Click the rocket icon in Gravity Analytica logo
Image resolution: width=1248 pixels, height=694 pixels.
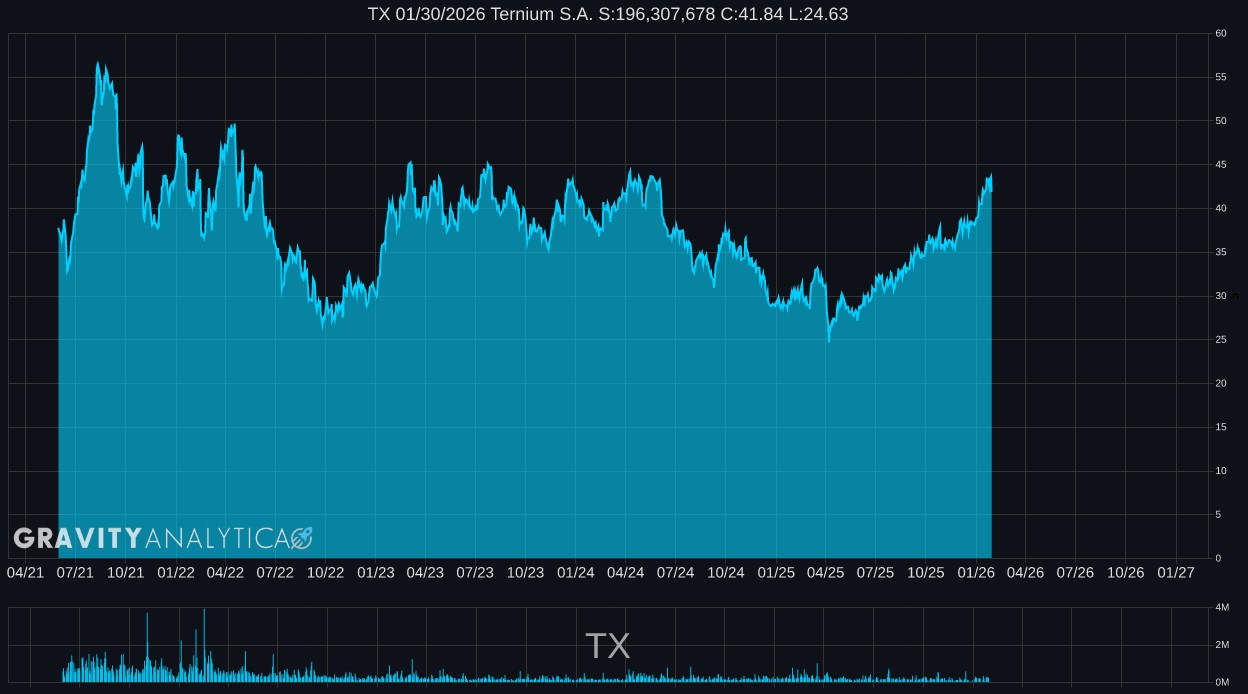[x=301, y=539]
